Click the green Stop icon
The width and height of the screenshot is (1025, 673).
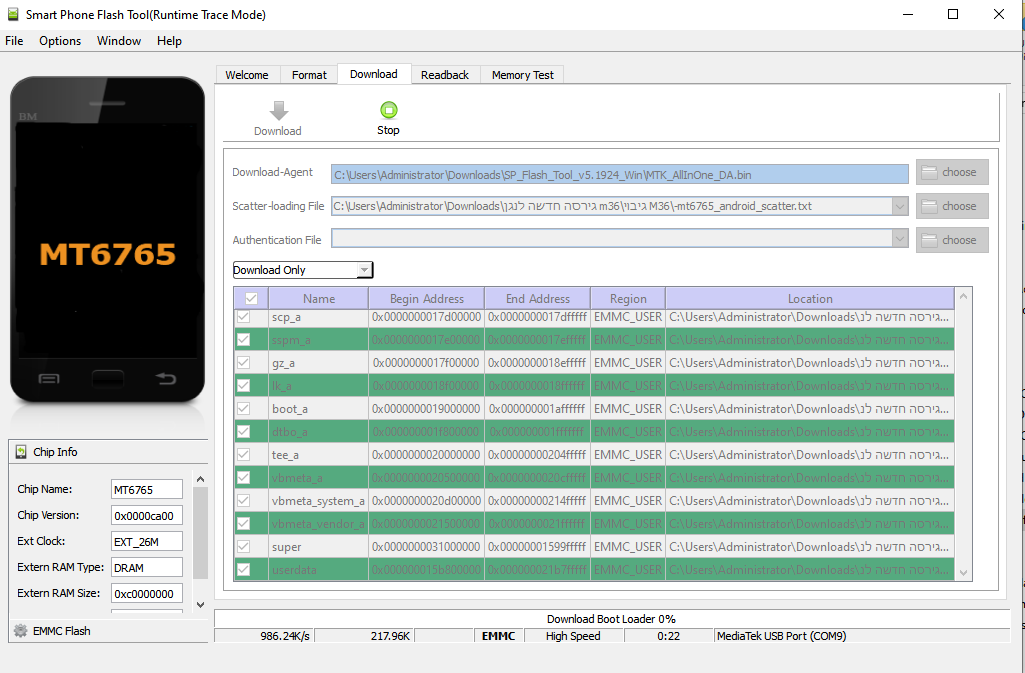click(389, 110)
